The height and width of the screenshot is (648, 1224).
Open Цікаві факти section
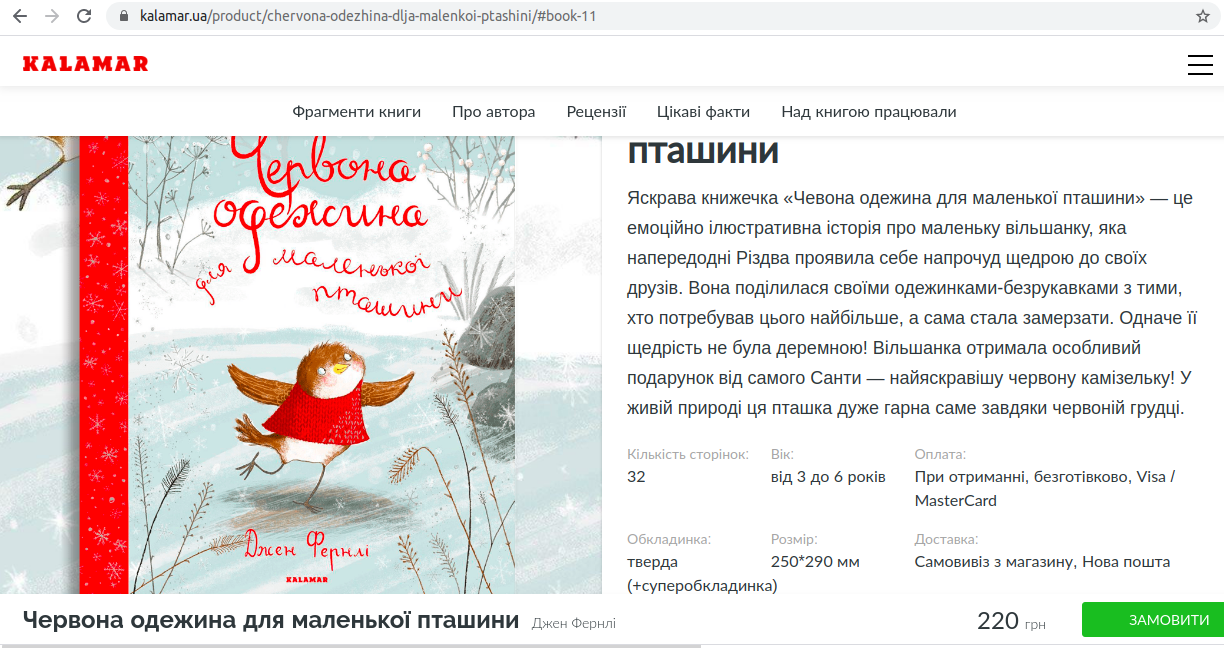coord(703,112)
